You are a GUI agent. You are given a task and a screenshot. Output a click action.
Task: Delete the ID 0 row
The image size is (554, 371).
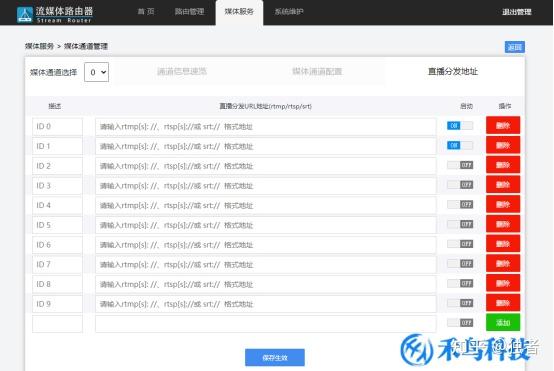503,125
